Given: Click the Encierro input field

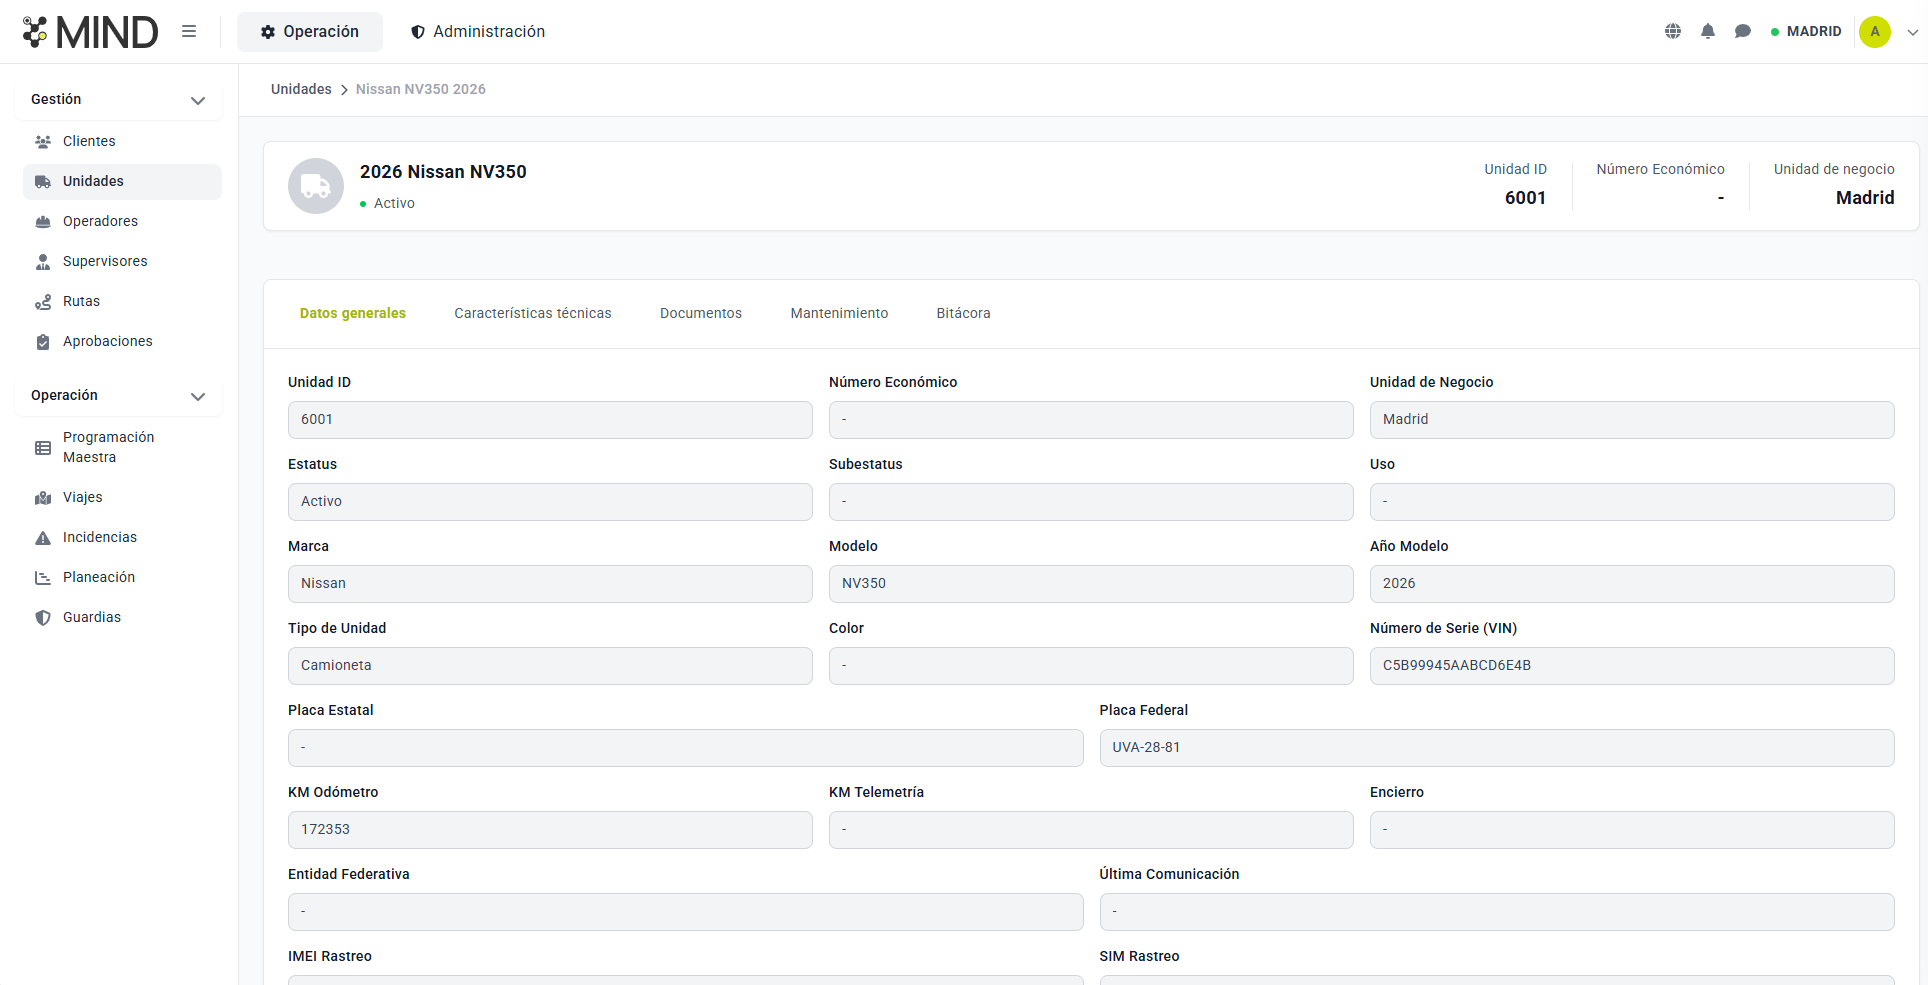Looking at the screenshot, I should 1632,830.
